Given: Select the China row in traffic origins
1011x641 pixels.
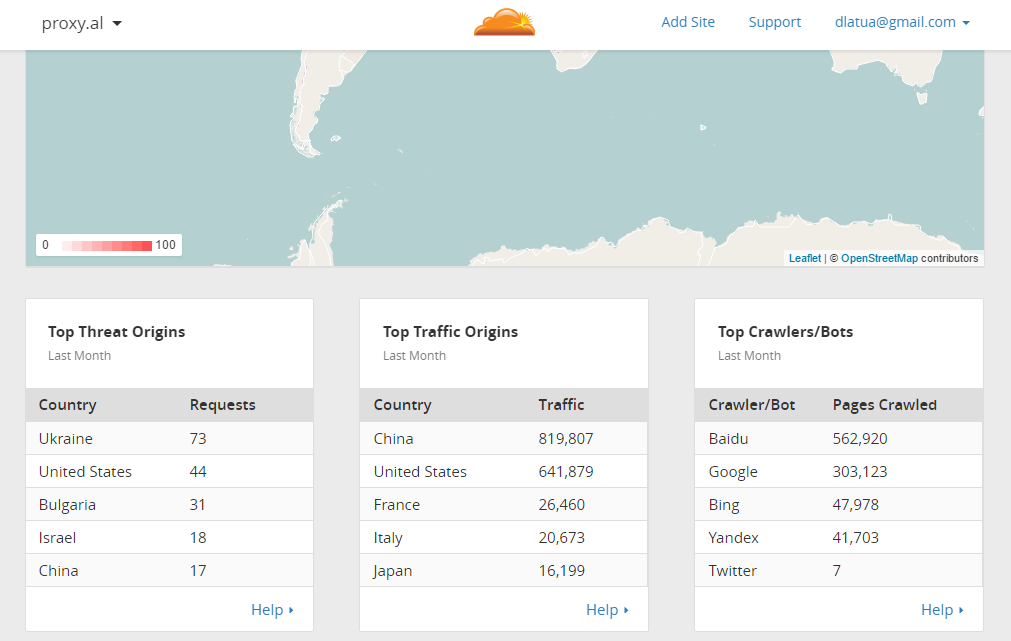Looking at the screenshot, I should [x=503, y=438].
